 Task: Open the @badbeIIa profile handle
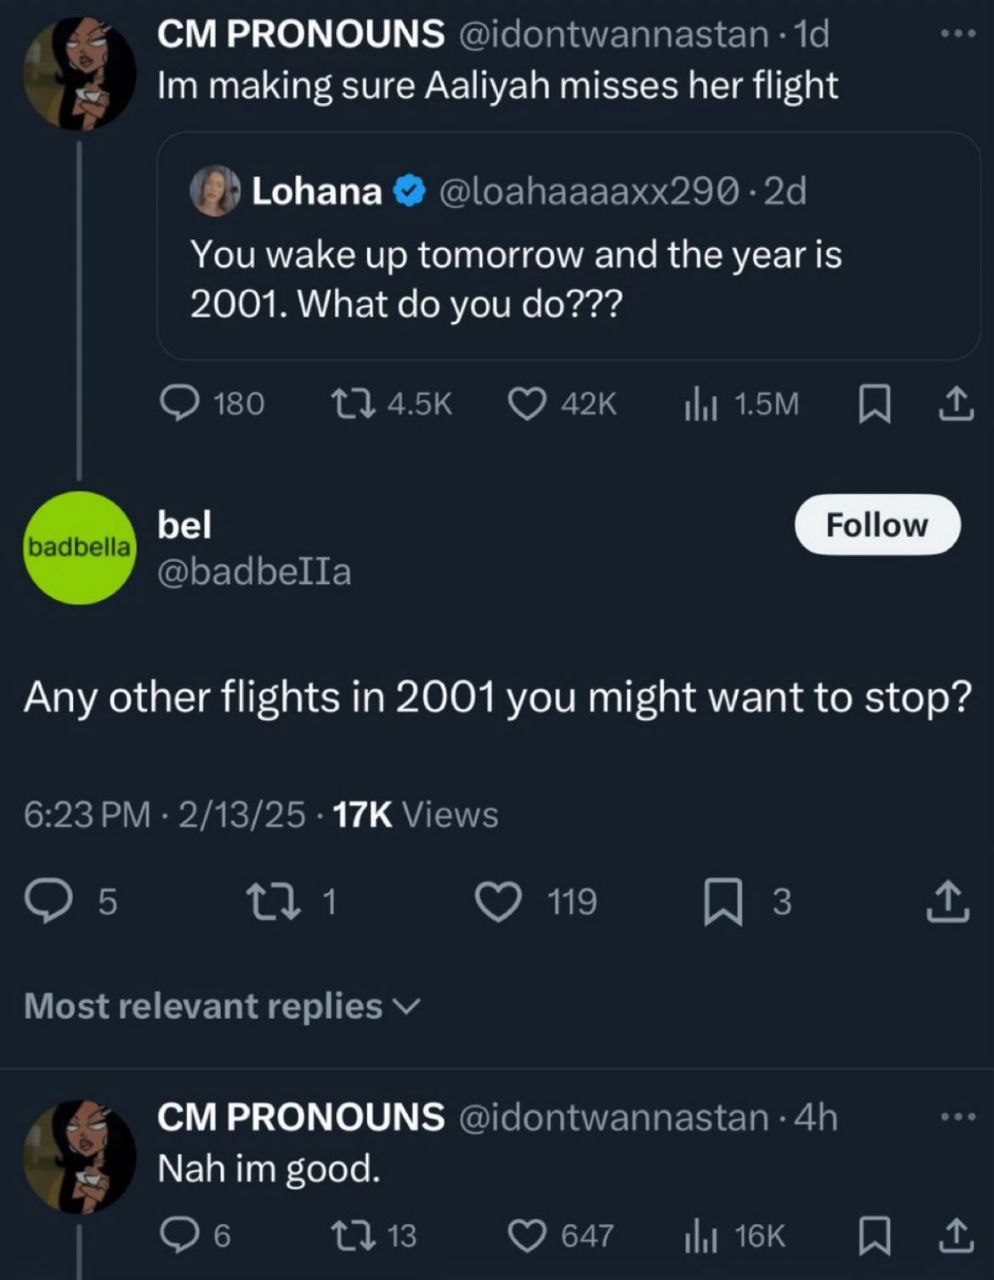(255, 572)
